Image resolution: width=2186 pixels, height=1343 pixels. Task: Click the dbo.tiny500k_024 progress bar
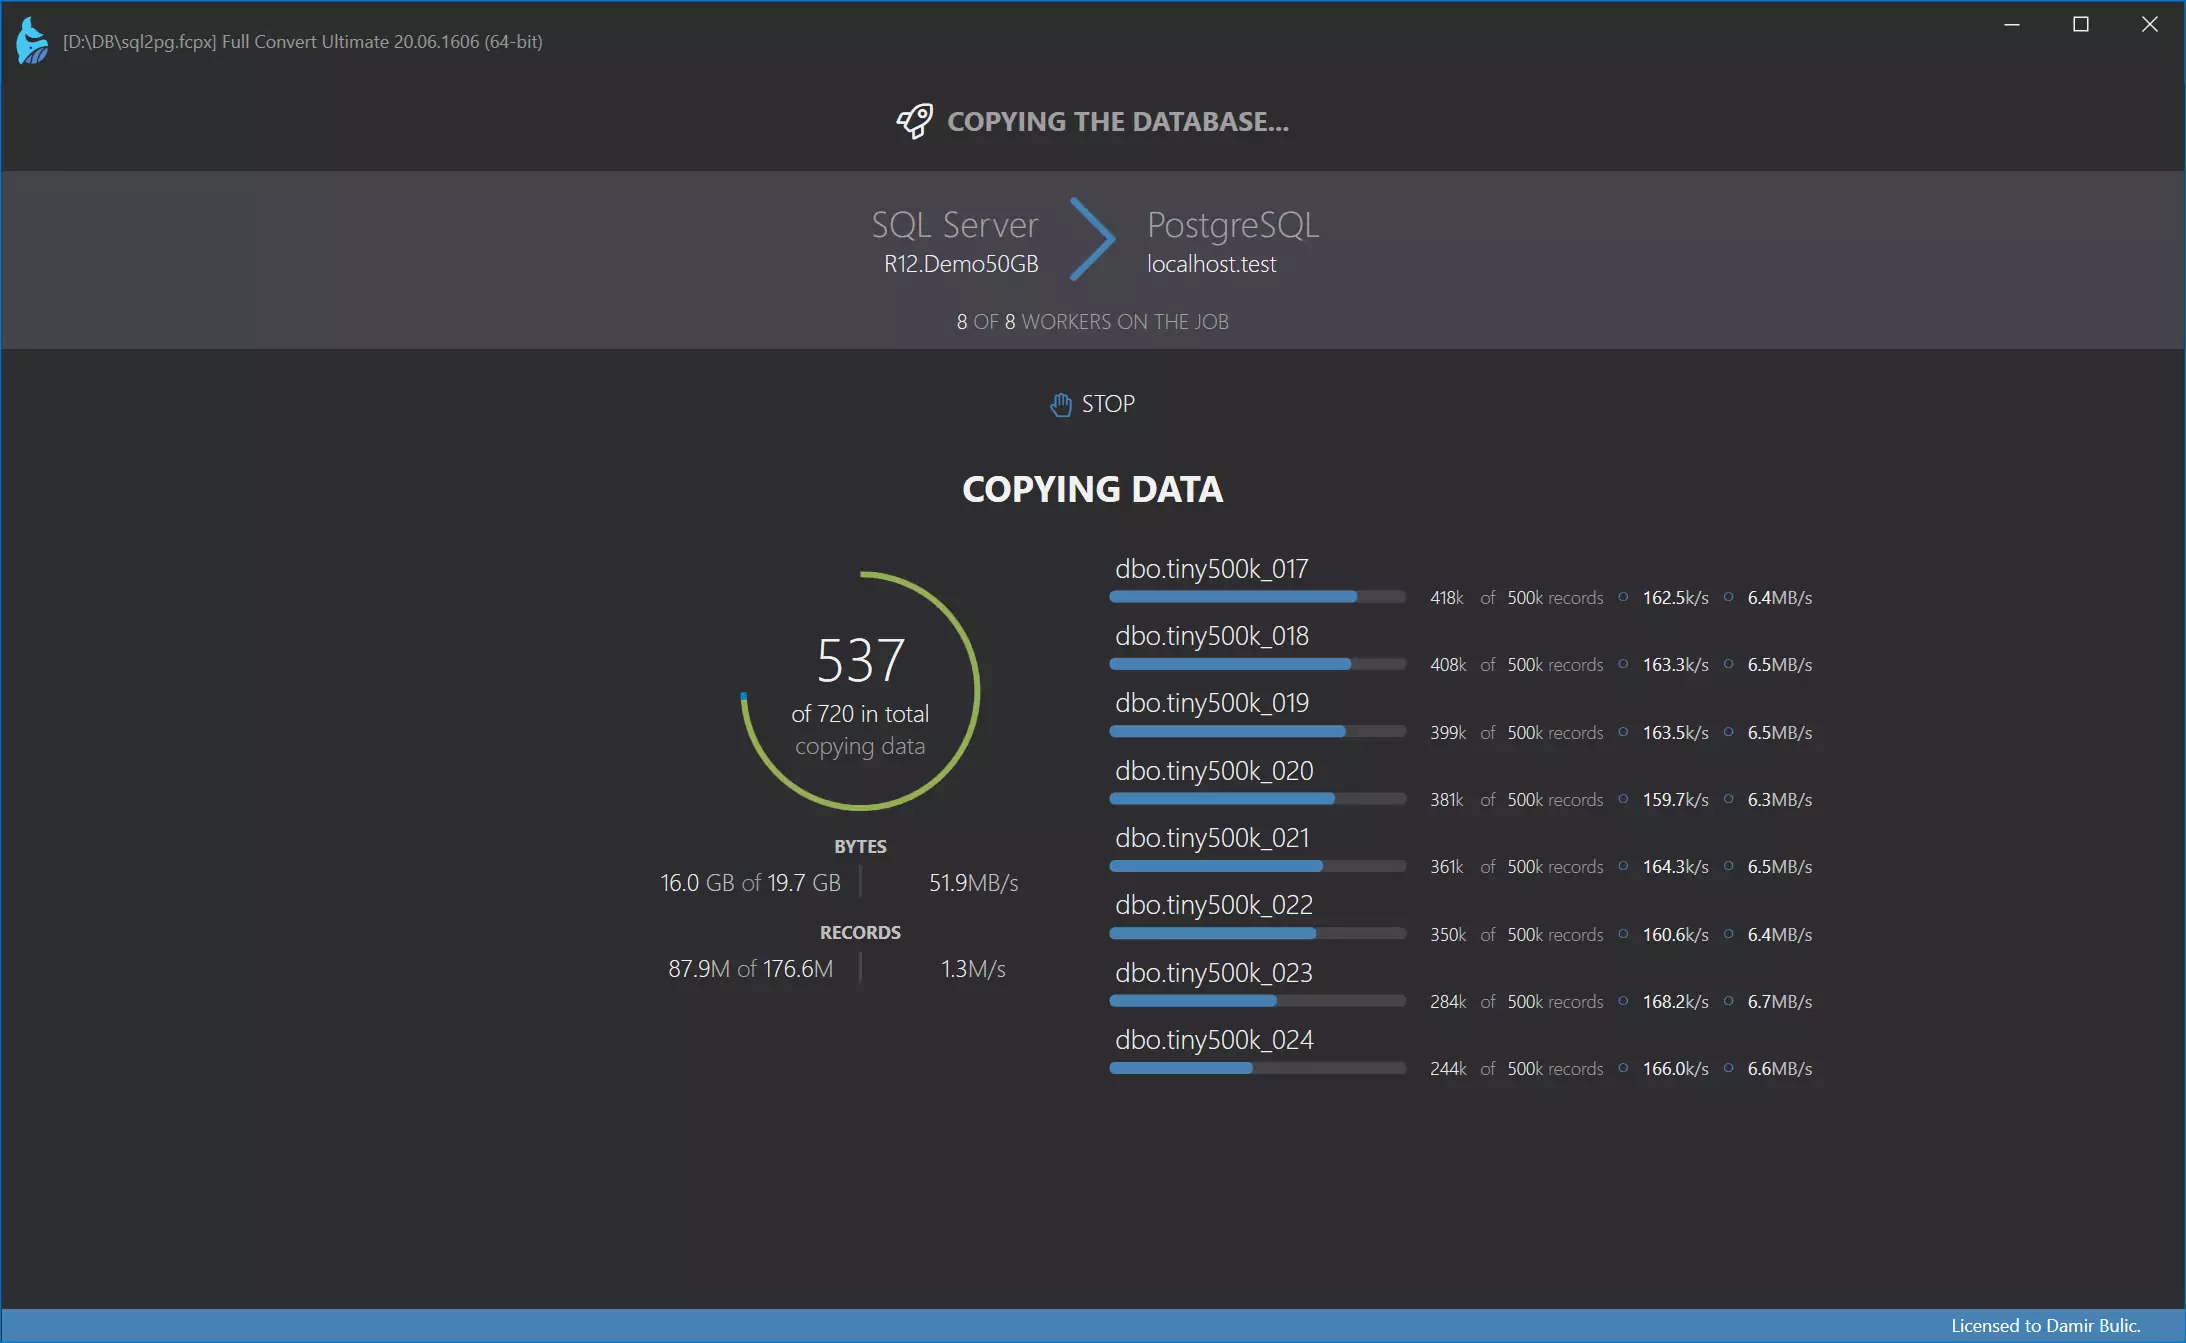1257,1068
